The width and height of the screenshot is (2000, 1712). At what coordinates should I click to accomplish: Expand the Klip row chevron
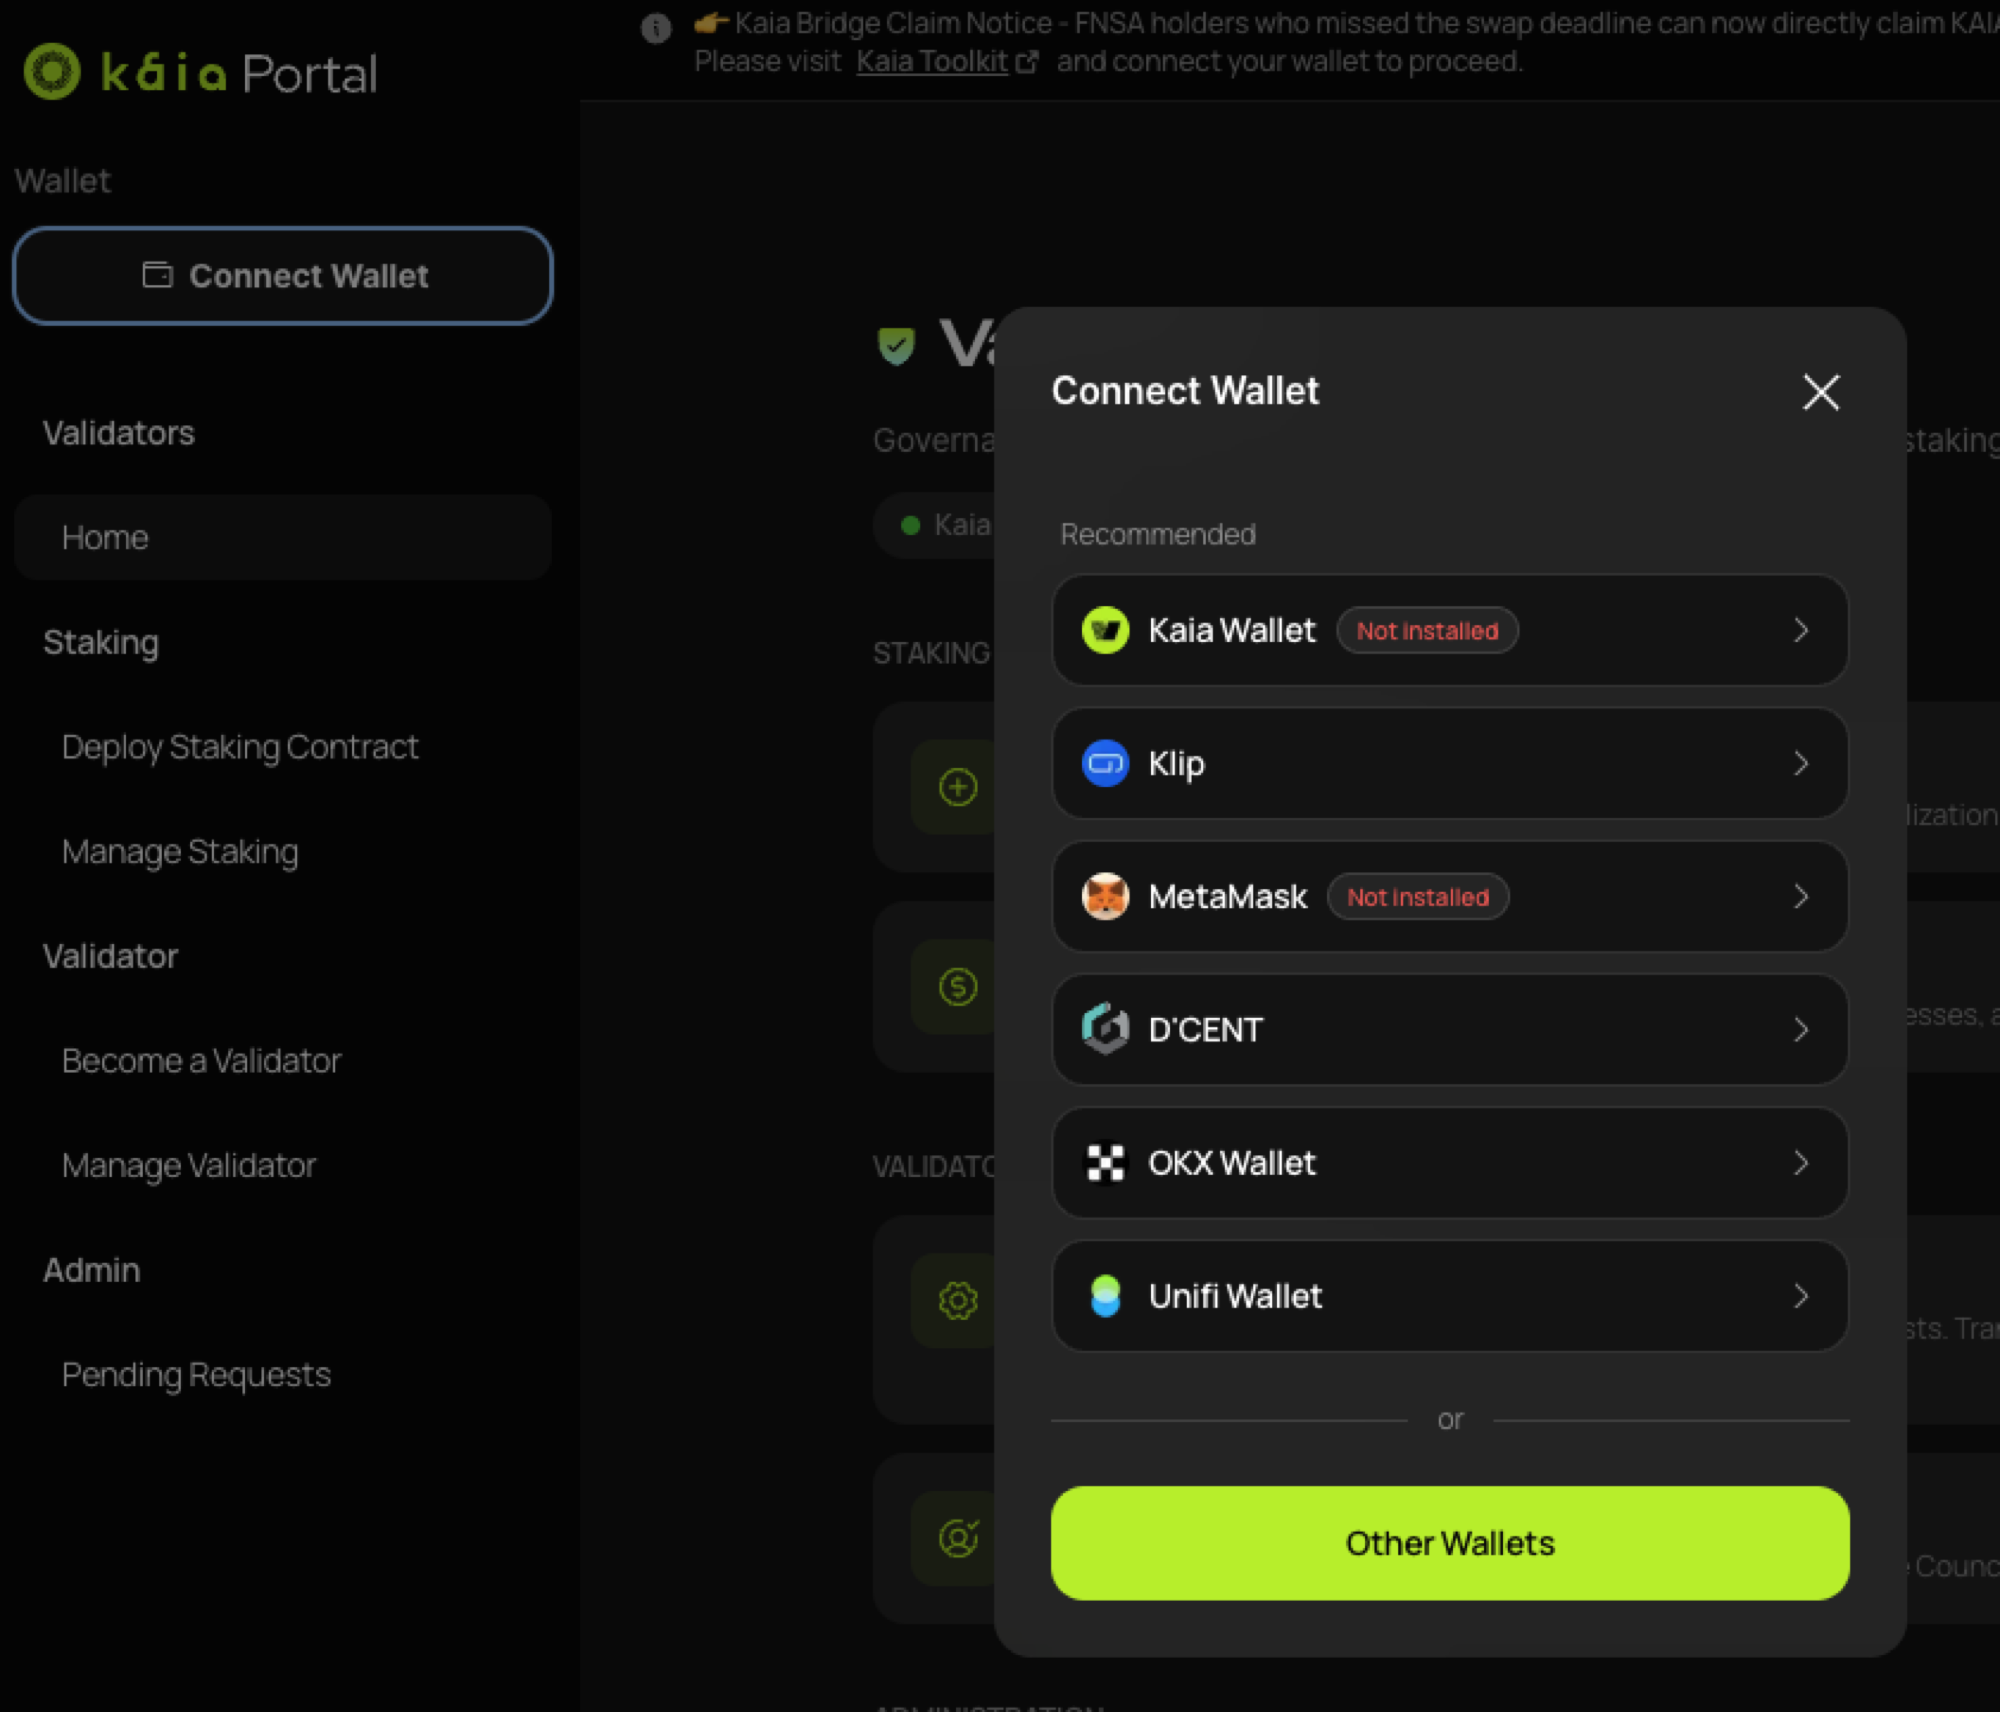pos(1801,763)
